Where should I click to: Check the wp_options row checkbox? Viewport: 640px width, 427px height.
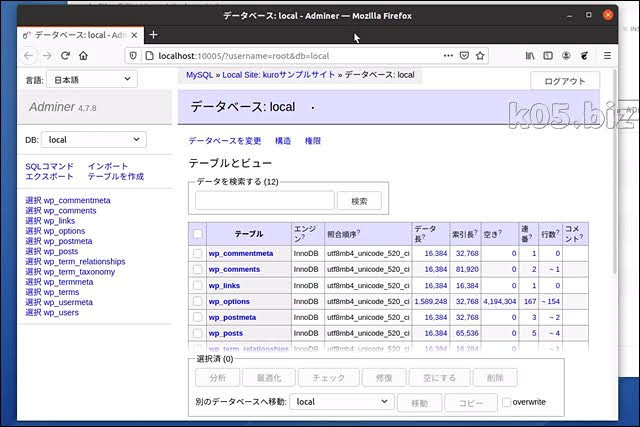point(198,301)
